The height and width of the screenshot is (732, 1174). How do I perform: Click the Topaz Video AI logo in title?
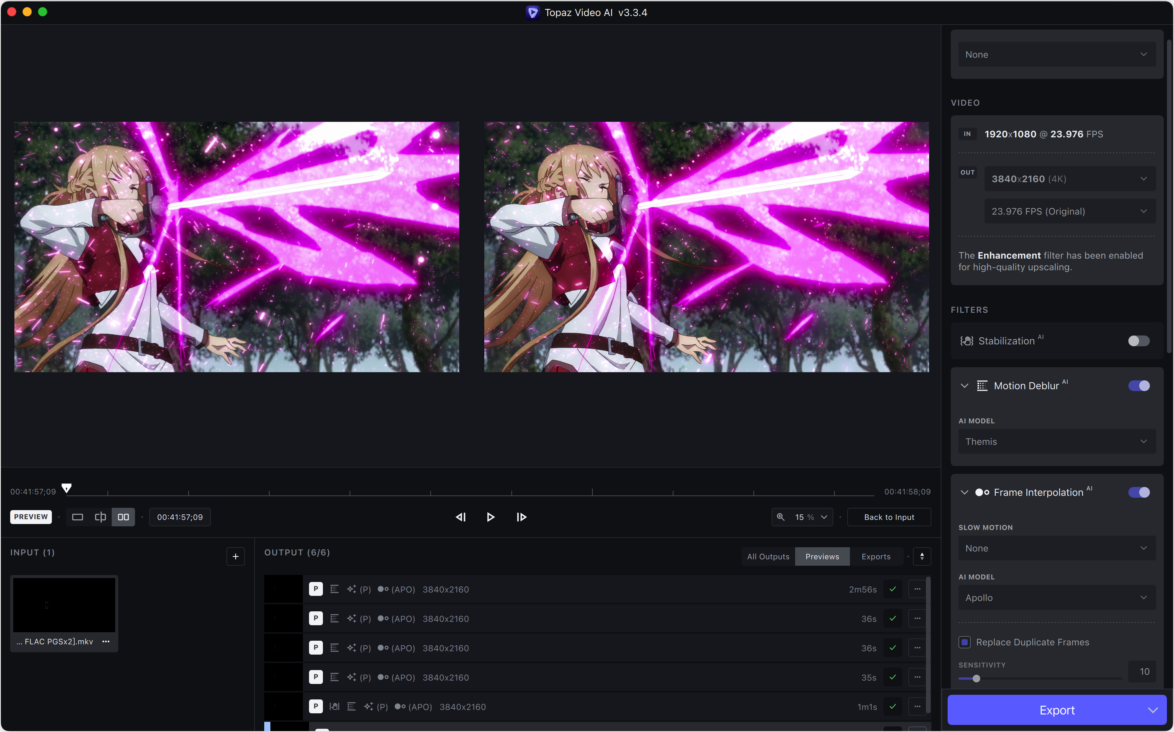(532, 13)
